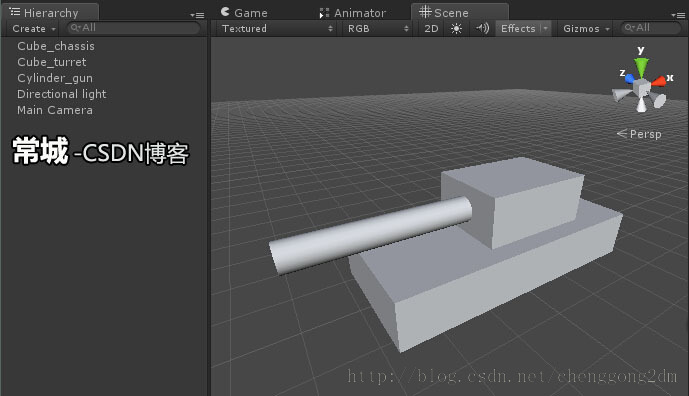This screenshot has height=396, width=689.
Task: Toggle the Persp projection label
Action: pyautogui.click(x=639, y=134)
